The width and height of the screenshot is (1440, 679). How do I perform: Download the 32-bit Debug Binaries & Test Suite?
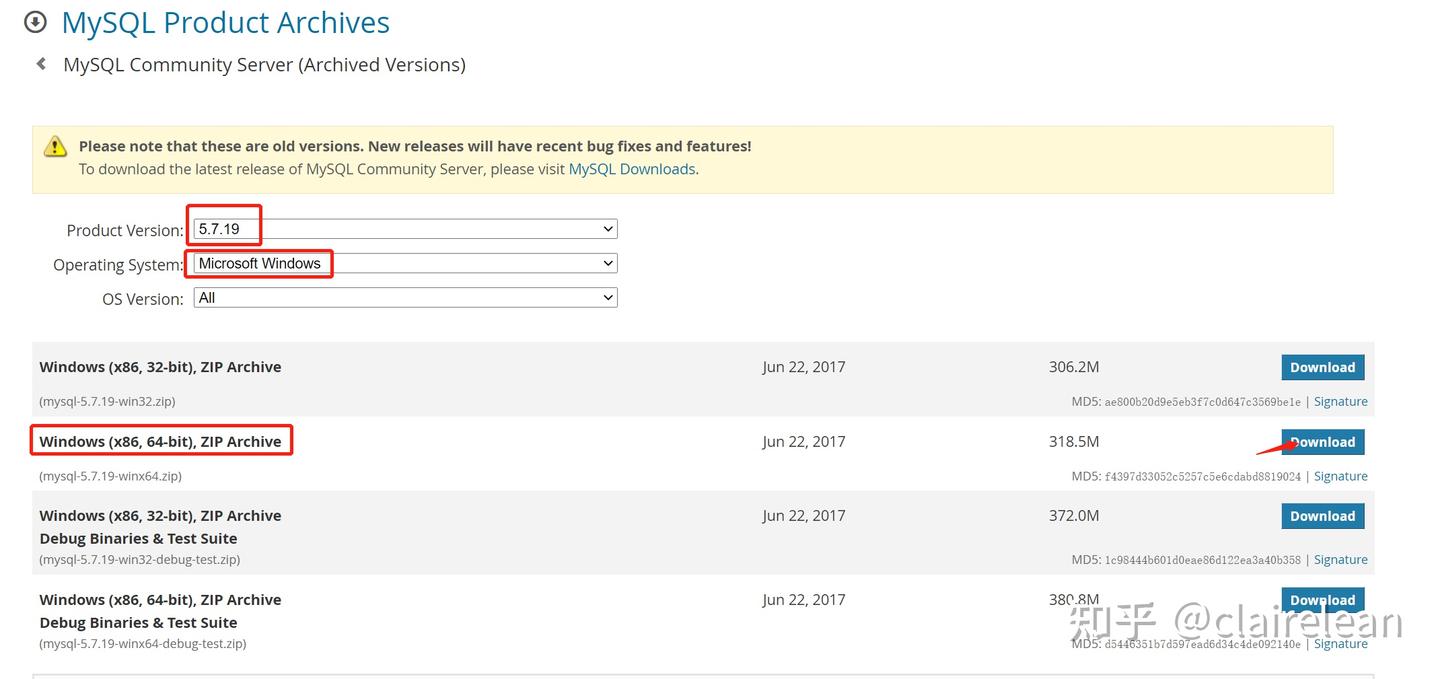click(x=1322, y=516)
